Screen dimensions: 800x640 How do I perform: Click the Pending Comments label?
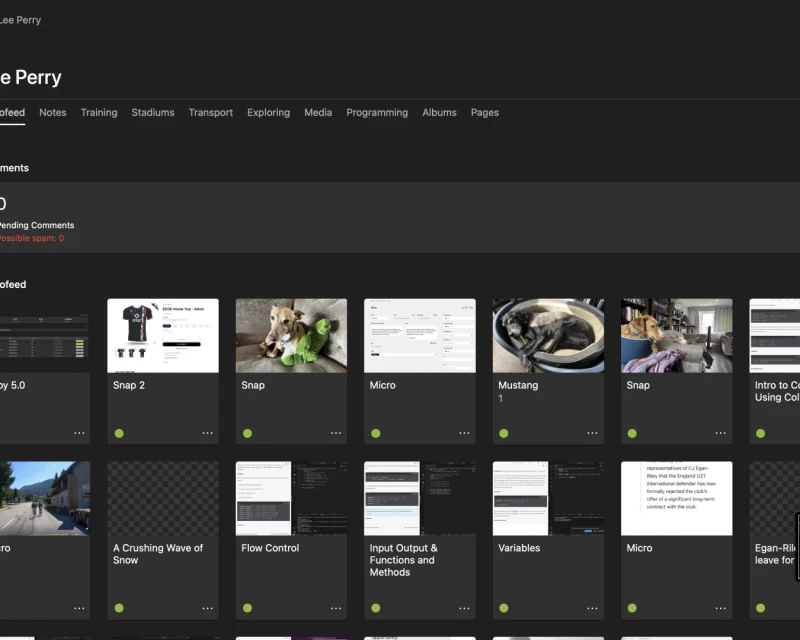pyautogui.click(x=37, y=225)
